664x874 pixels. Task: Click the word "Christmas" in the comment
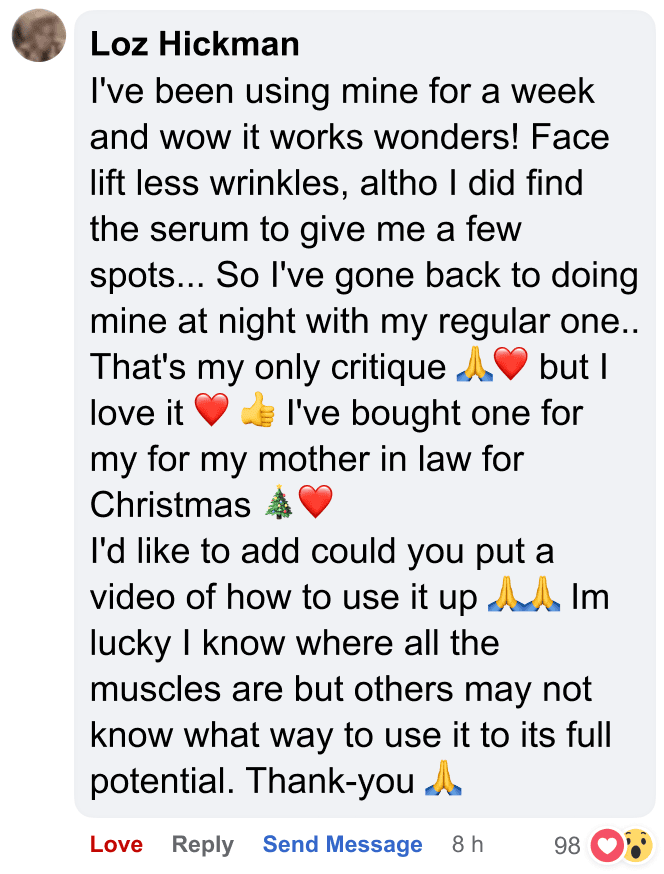coord(171,505)
